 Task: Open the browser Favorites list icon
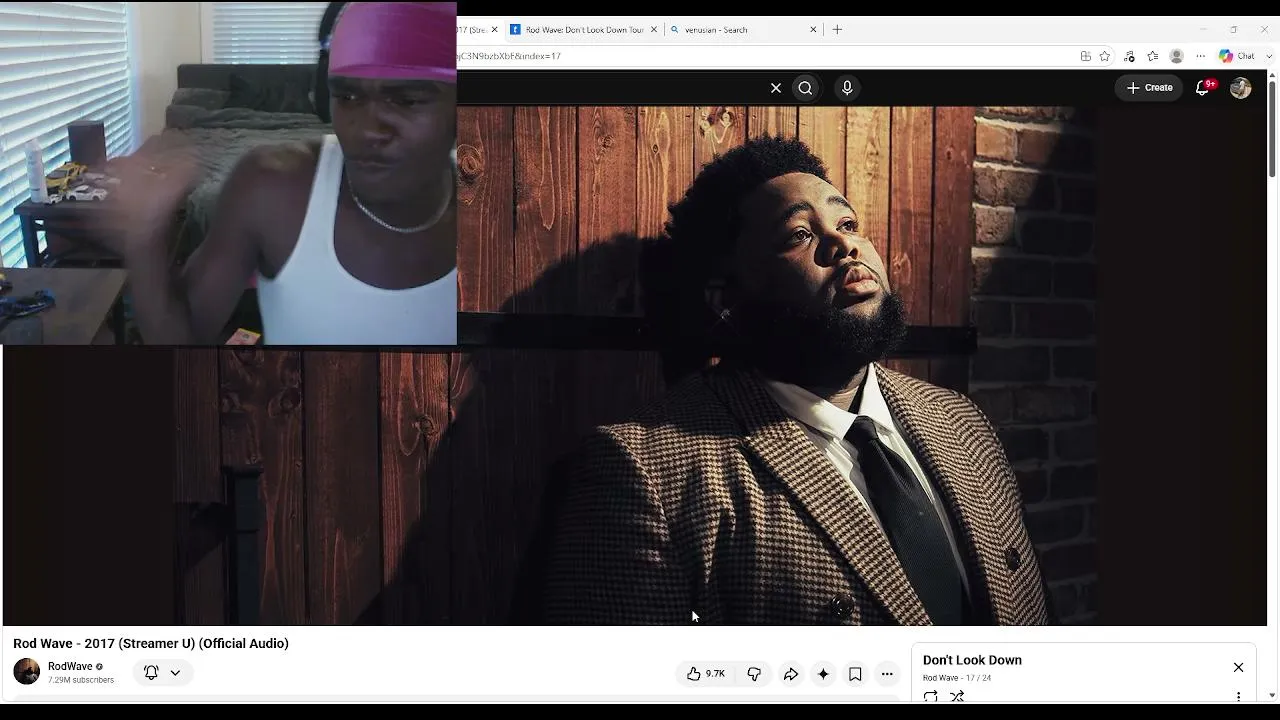1153,56
